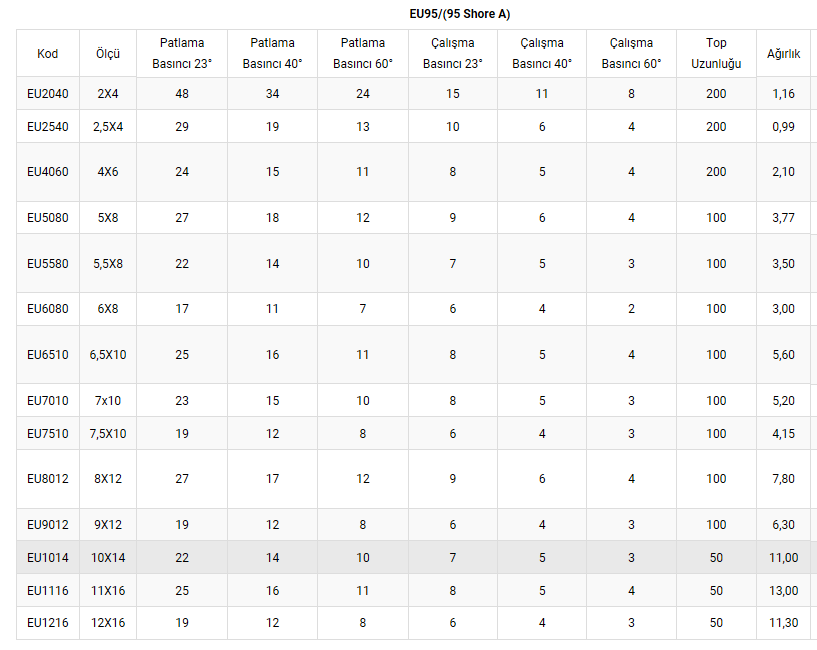Screen dimensions: 817x650
Task: Click the 7,80 weight value
Action: coord(783,479)
